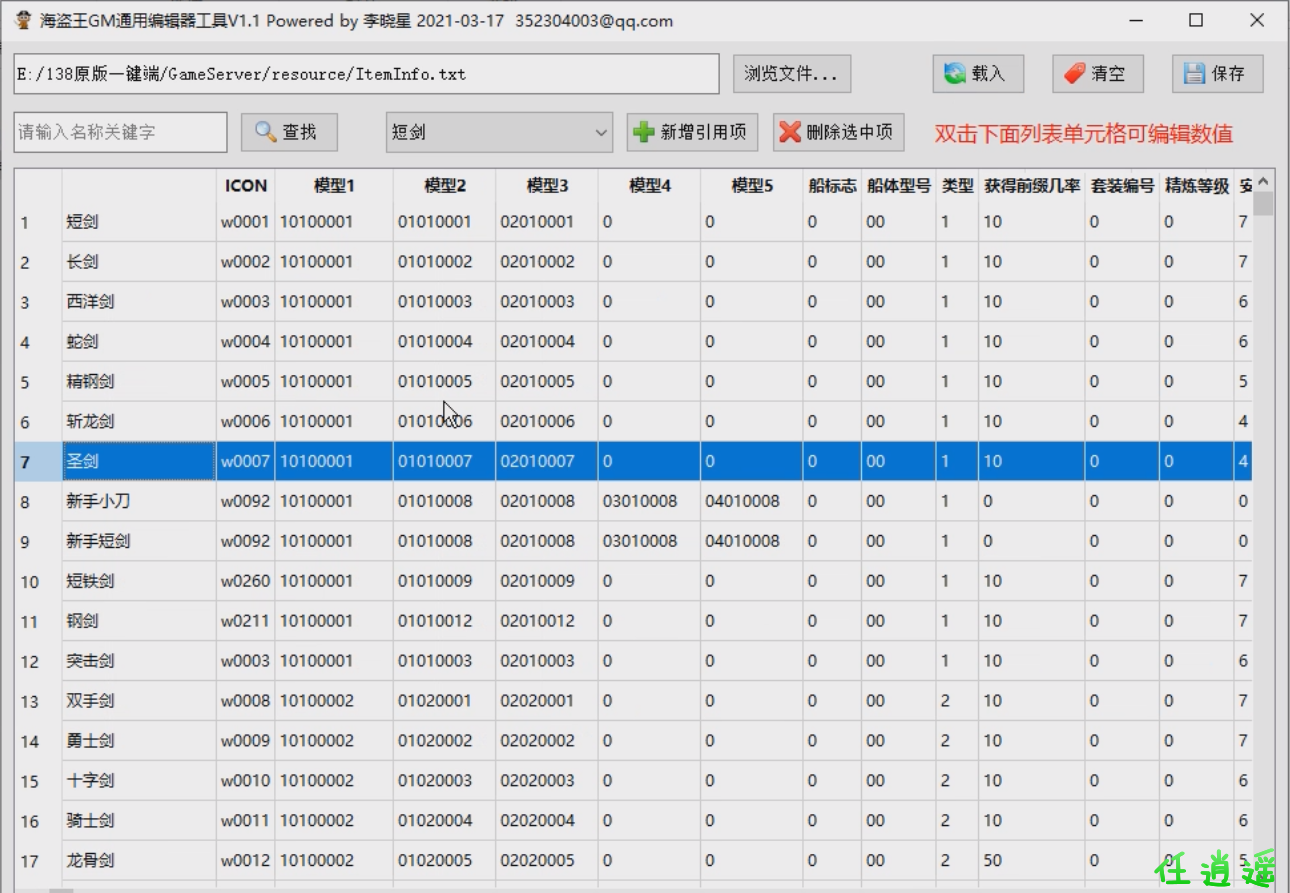Click the w0001 icon cell

click(246, 222)
